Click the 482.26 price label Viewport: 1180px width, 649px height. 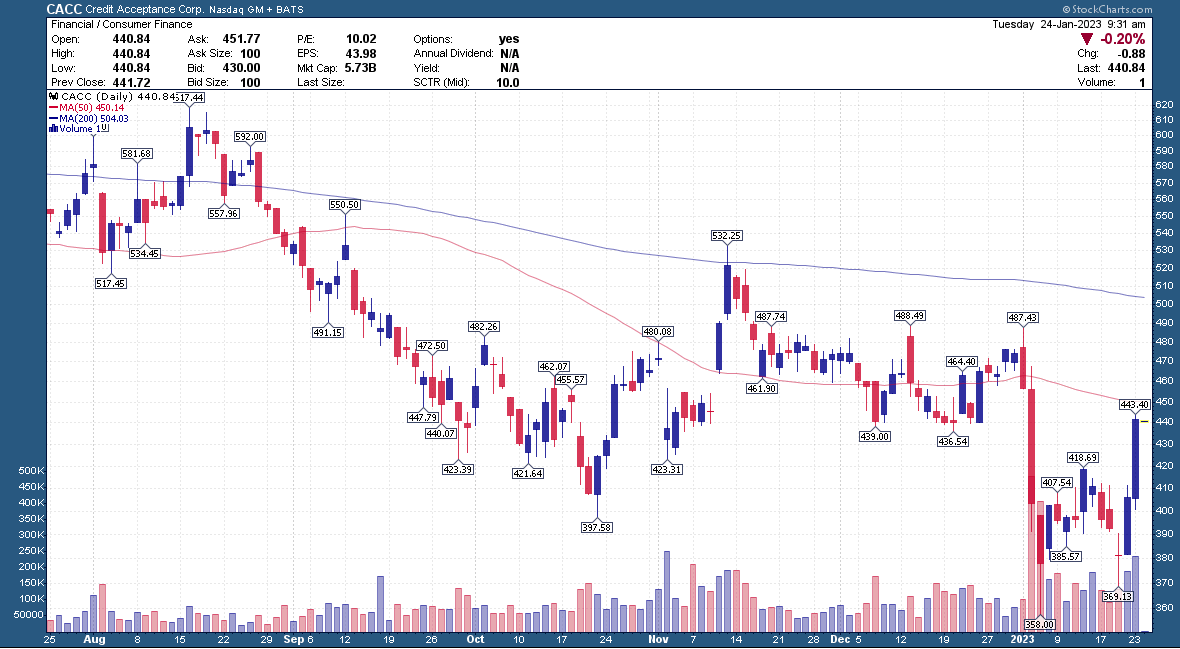tap(484, 327)
